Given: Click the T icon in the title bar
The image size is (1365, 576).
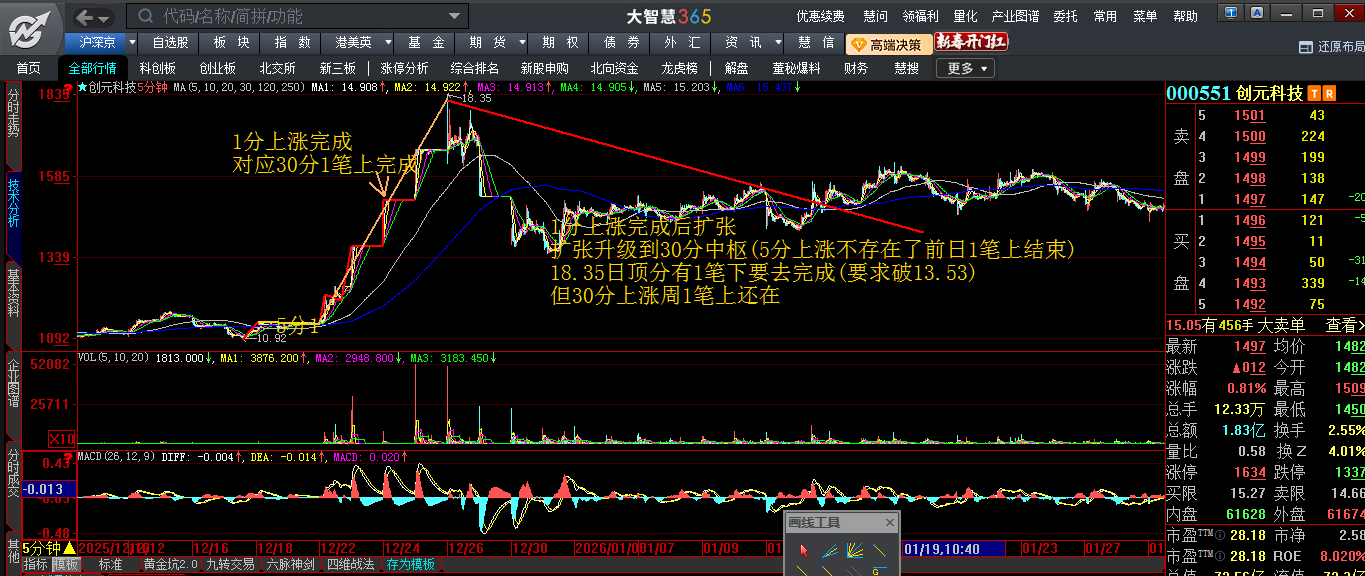Looking at the screenshot, I should click(1229, 11).
